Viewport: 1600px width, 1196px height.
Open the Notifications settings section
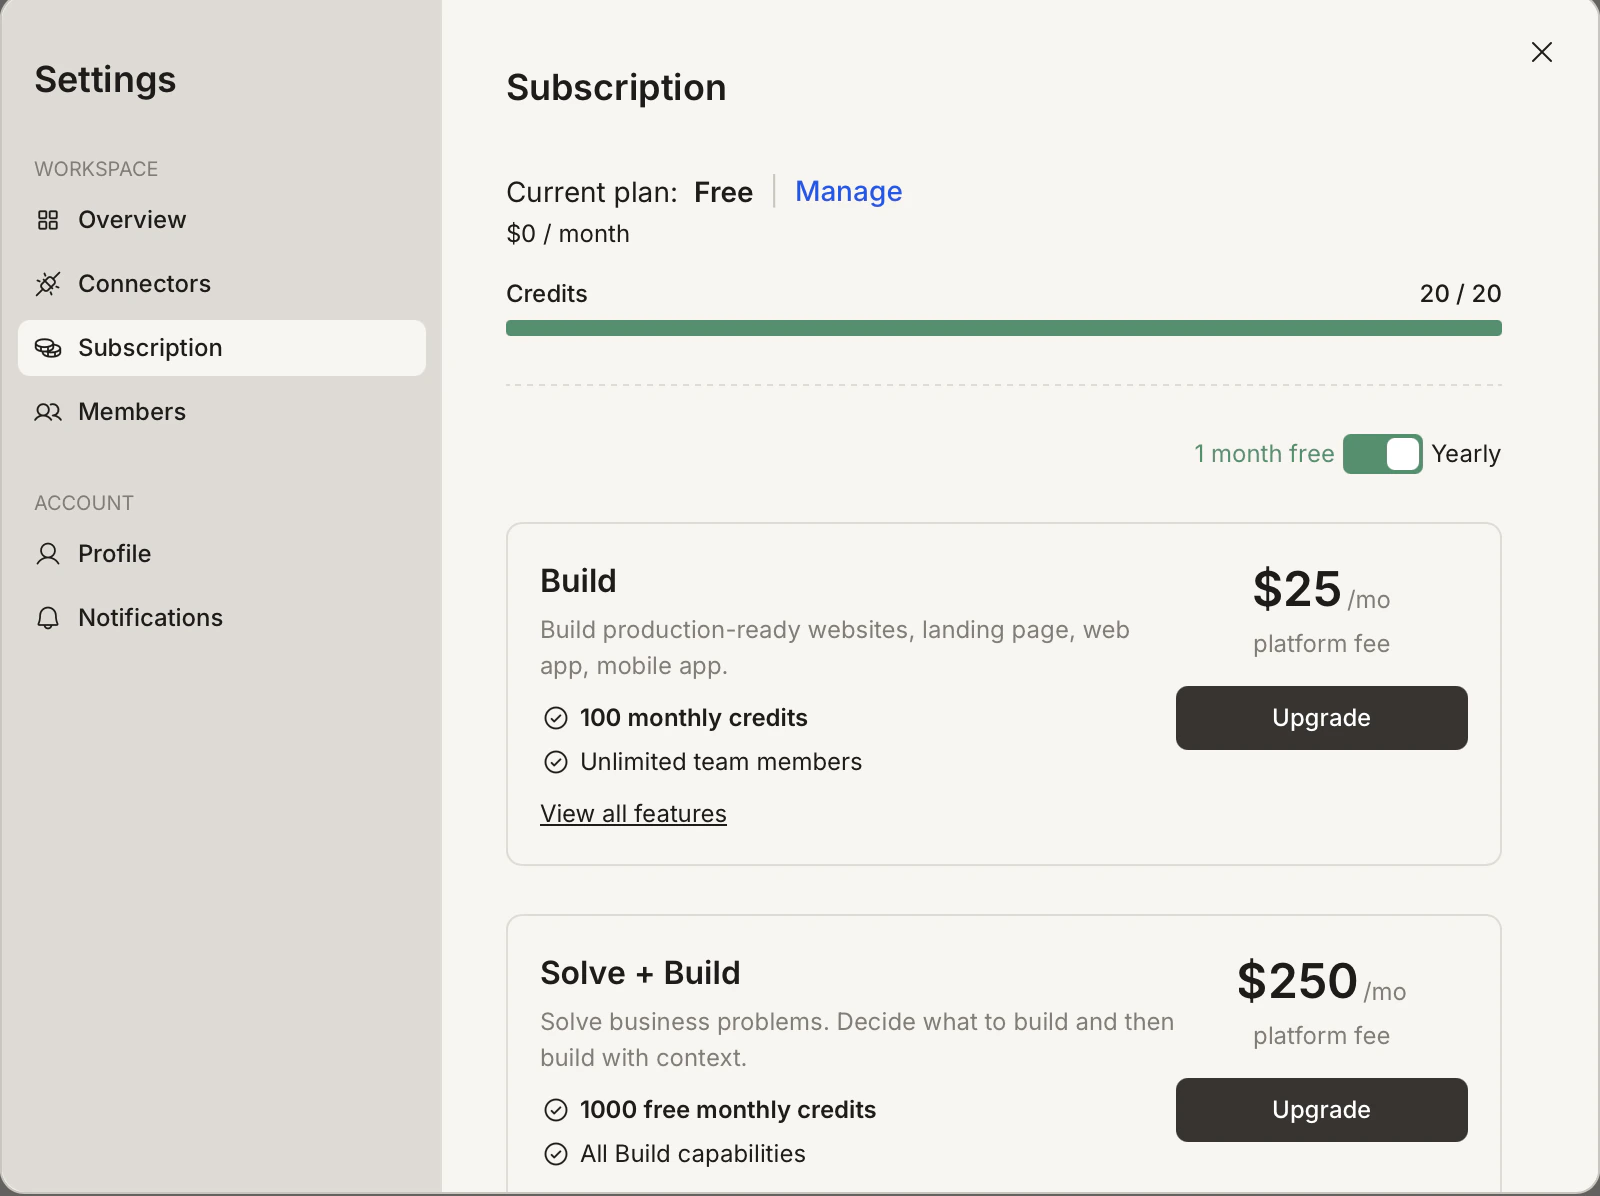tap(150, 618)
